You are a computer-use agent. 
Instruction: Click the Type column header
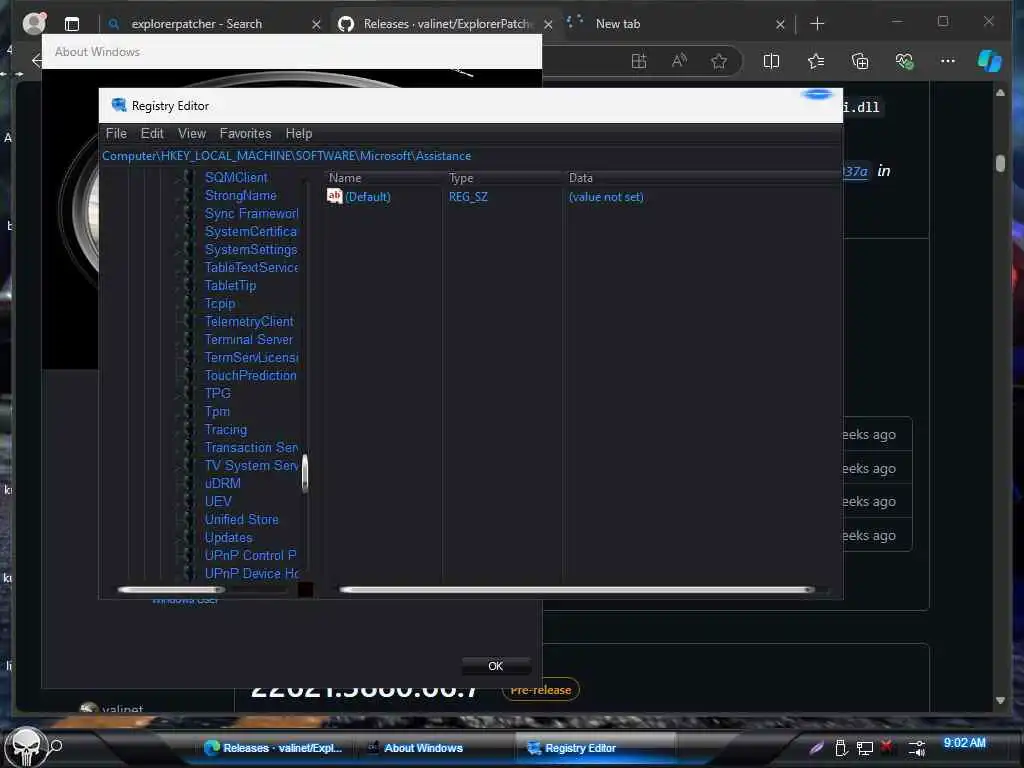(502, 178)
